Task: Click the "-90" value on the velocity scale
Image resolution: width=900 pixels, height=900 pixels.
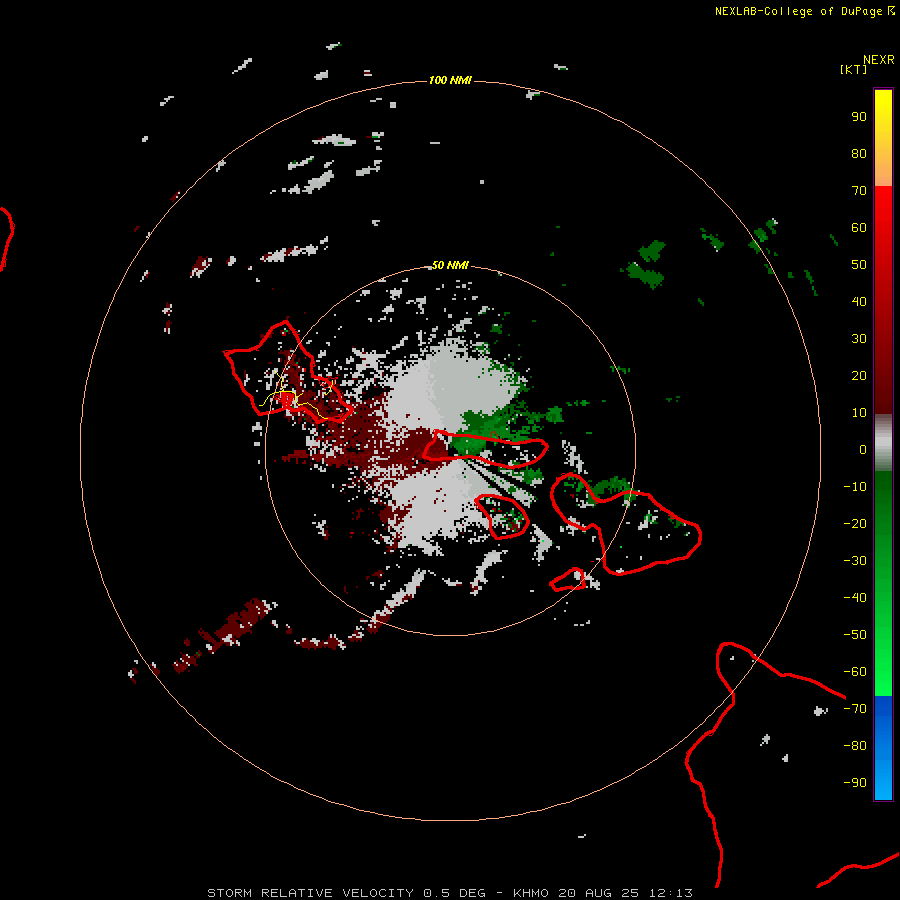Action: 855,783
